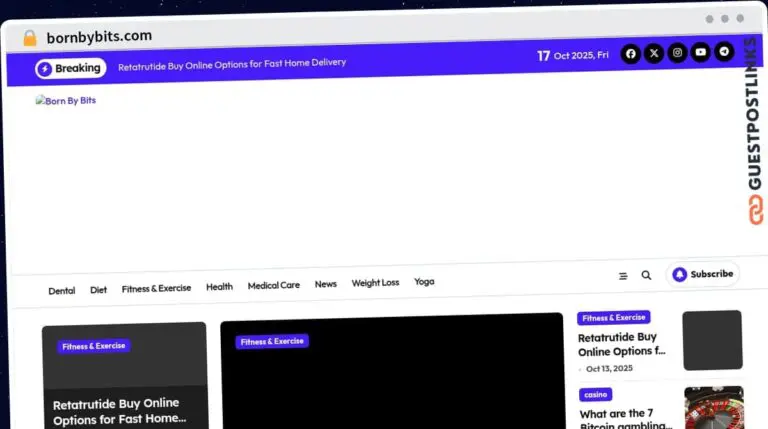Open the Health menu item

(219, 286)
